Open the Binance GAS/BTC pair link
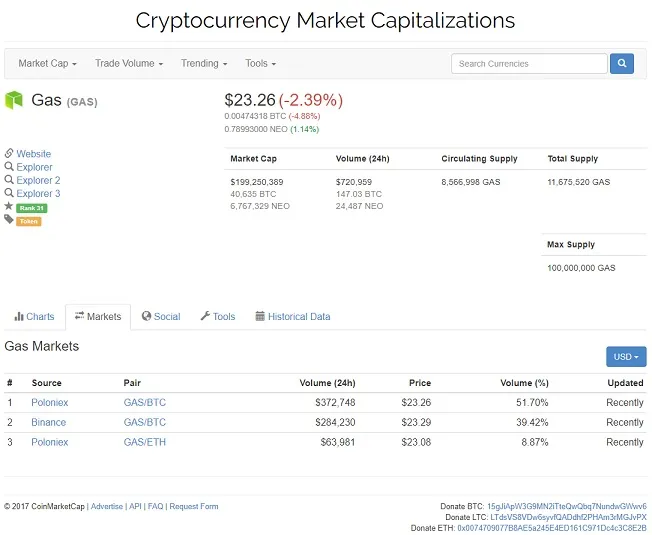652x535 pixels. coord(145,422)
